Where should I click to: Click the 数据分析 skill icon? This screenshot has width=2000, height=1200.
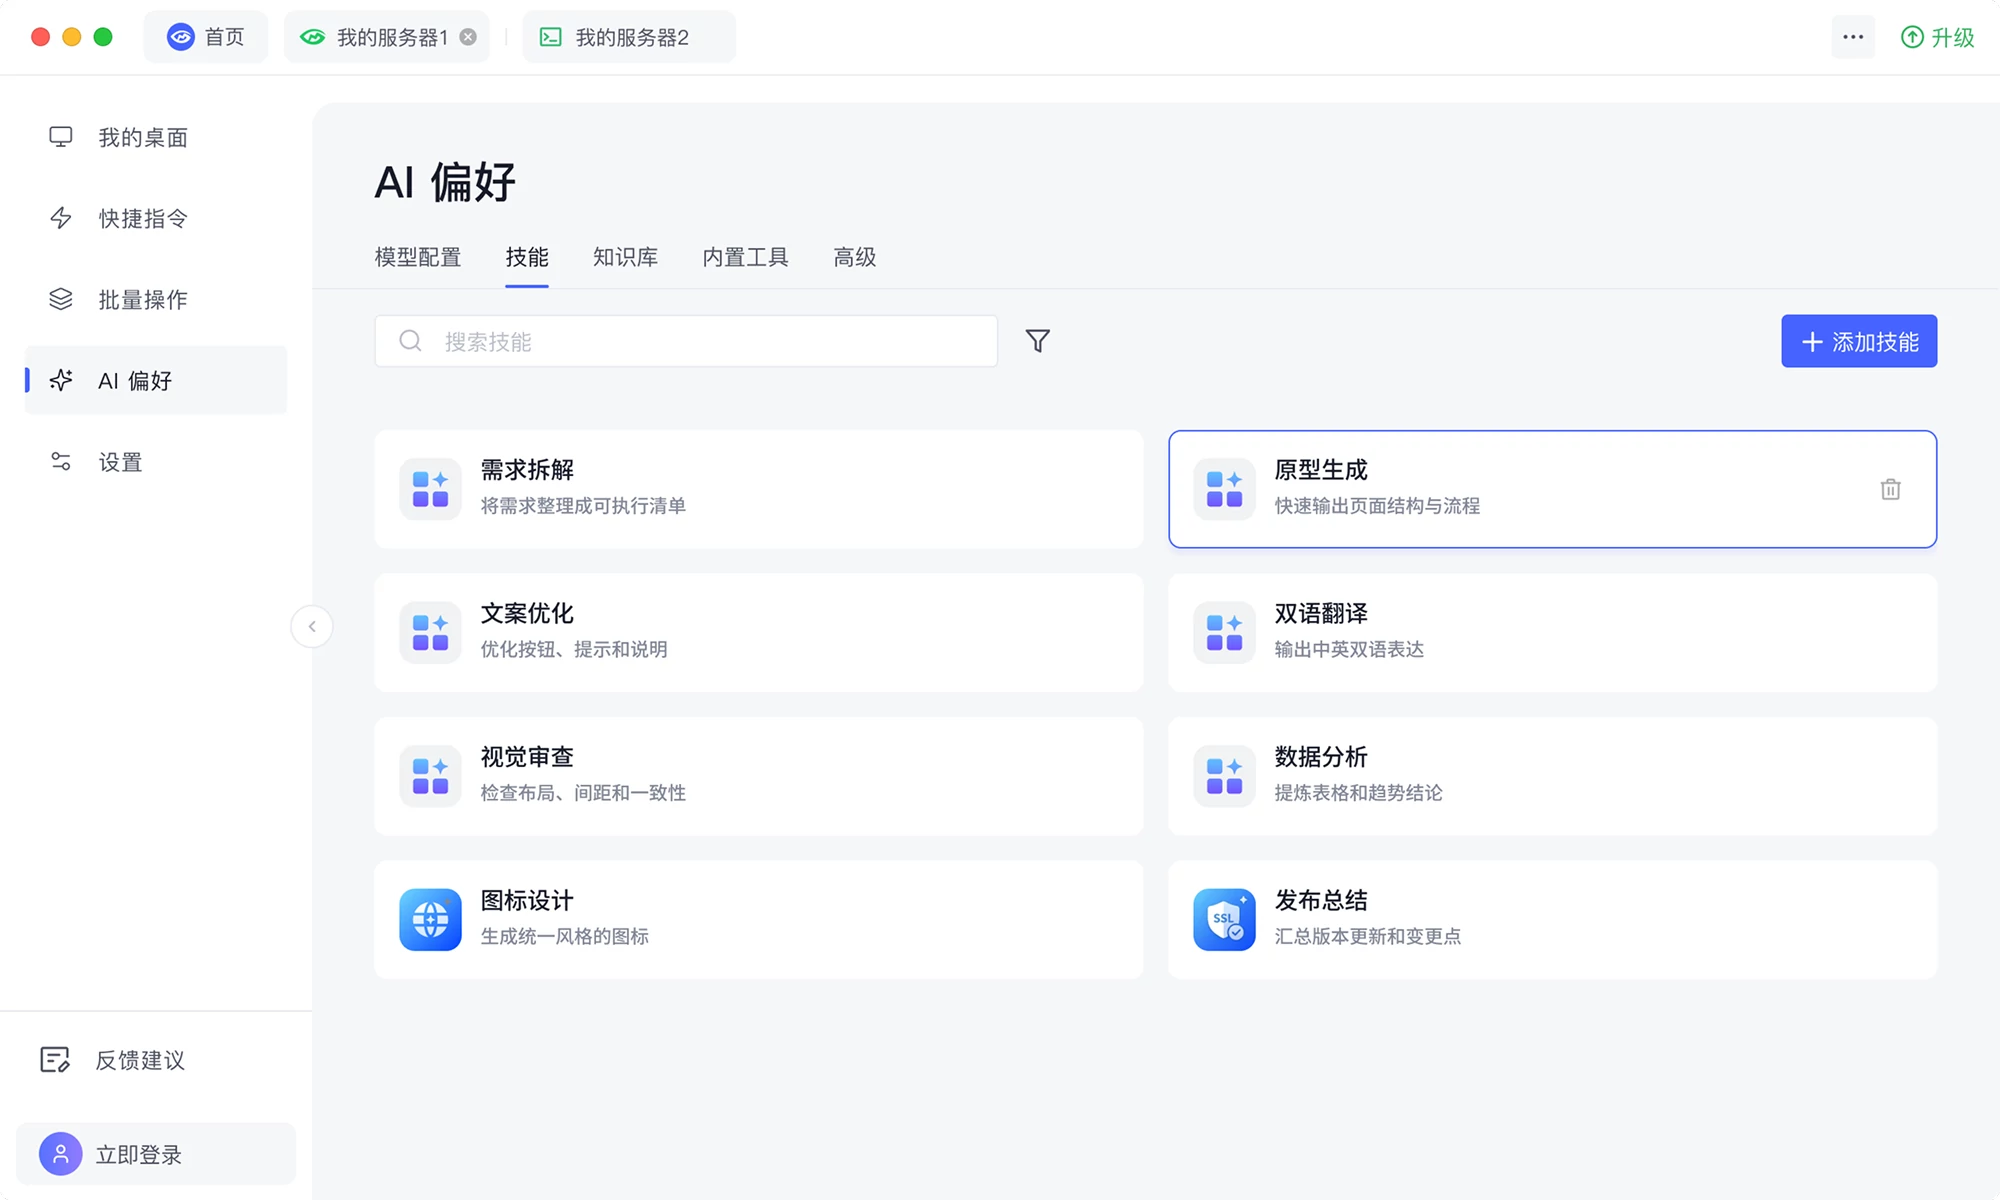click(1224, 776)
